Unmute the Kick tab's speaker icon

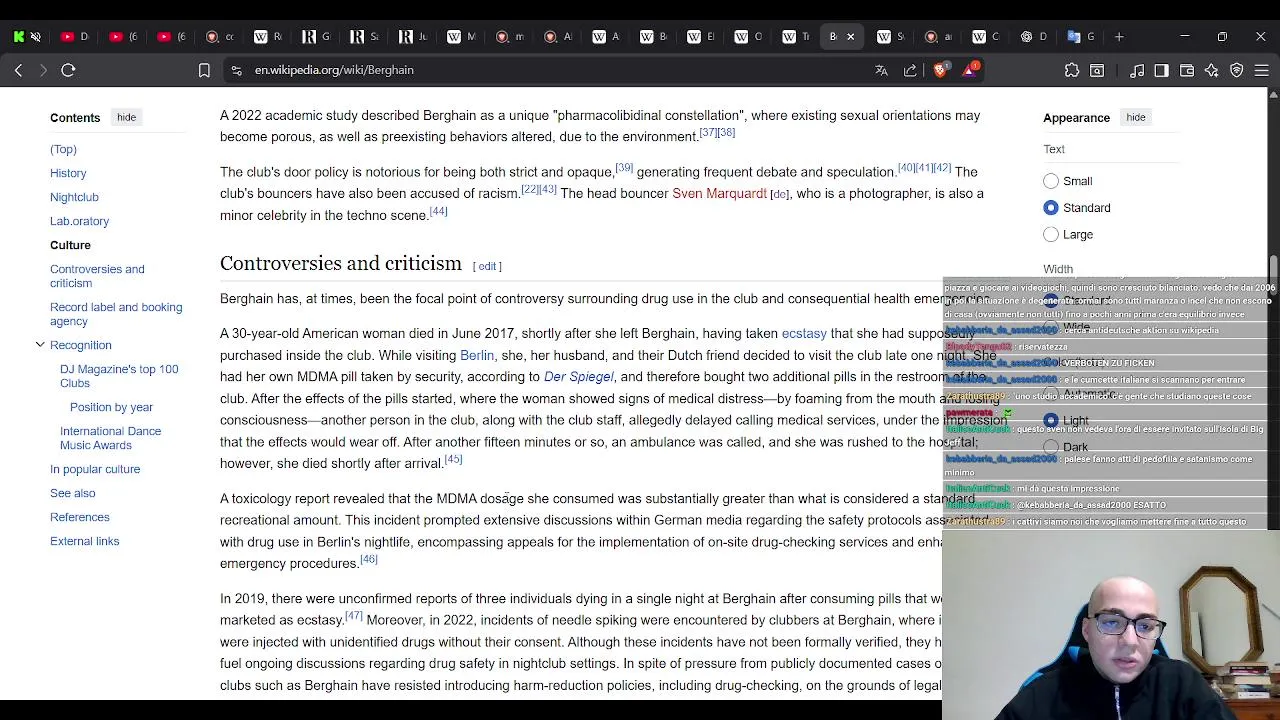[36, 37]
